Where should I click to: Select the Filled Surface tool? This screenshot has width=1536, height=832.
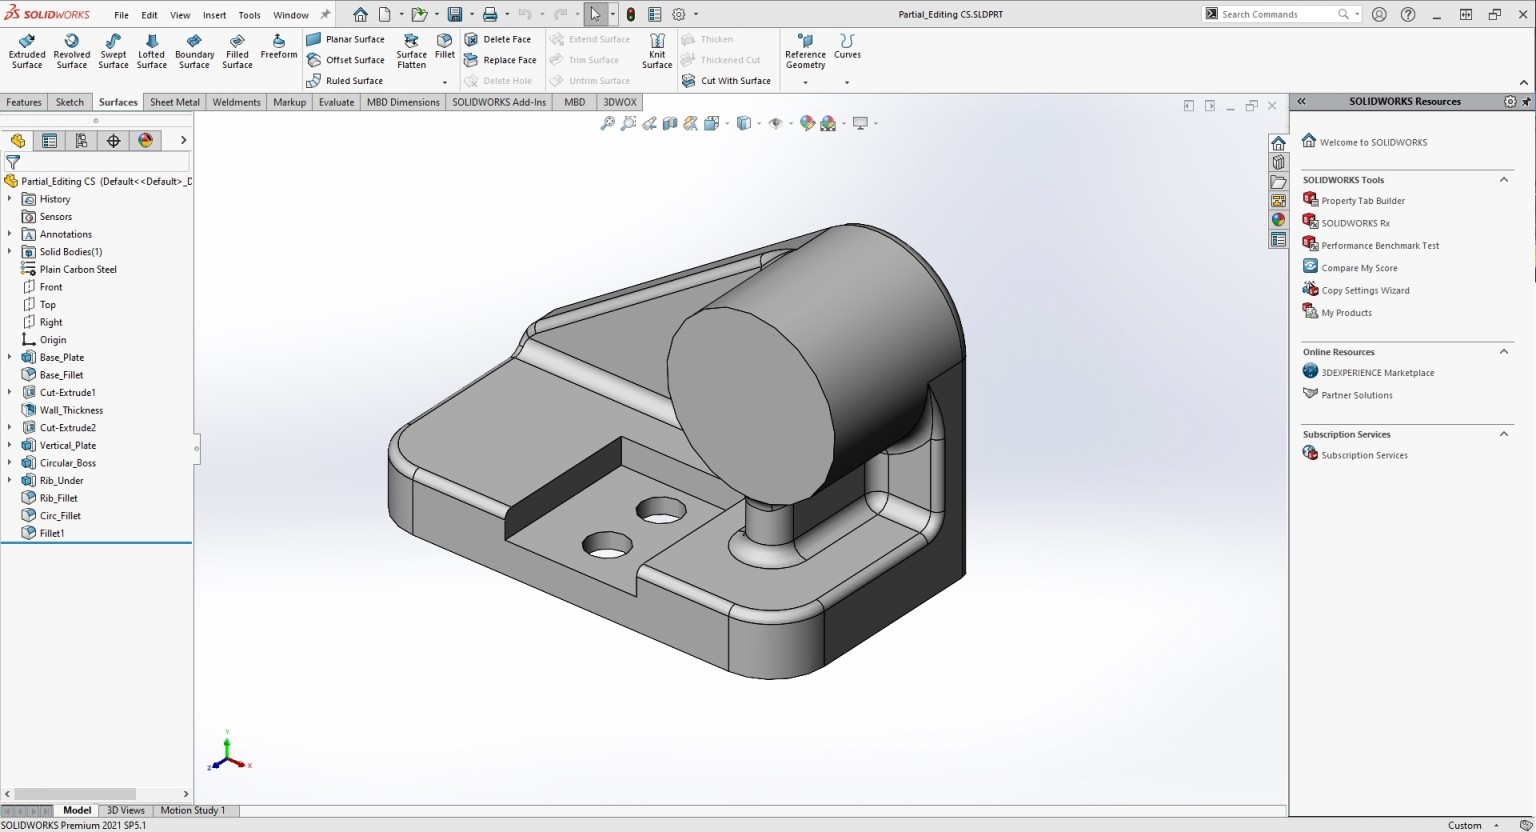coord(237,52)
